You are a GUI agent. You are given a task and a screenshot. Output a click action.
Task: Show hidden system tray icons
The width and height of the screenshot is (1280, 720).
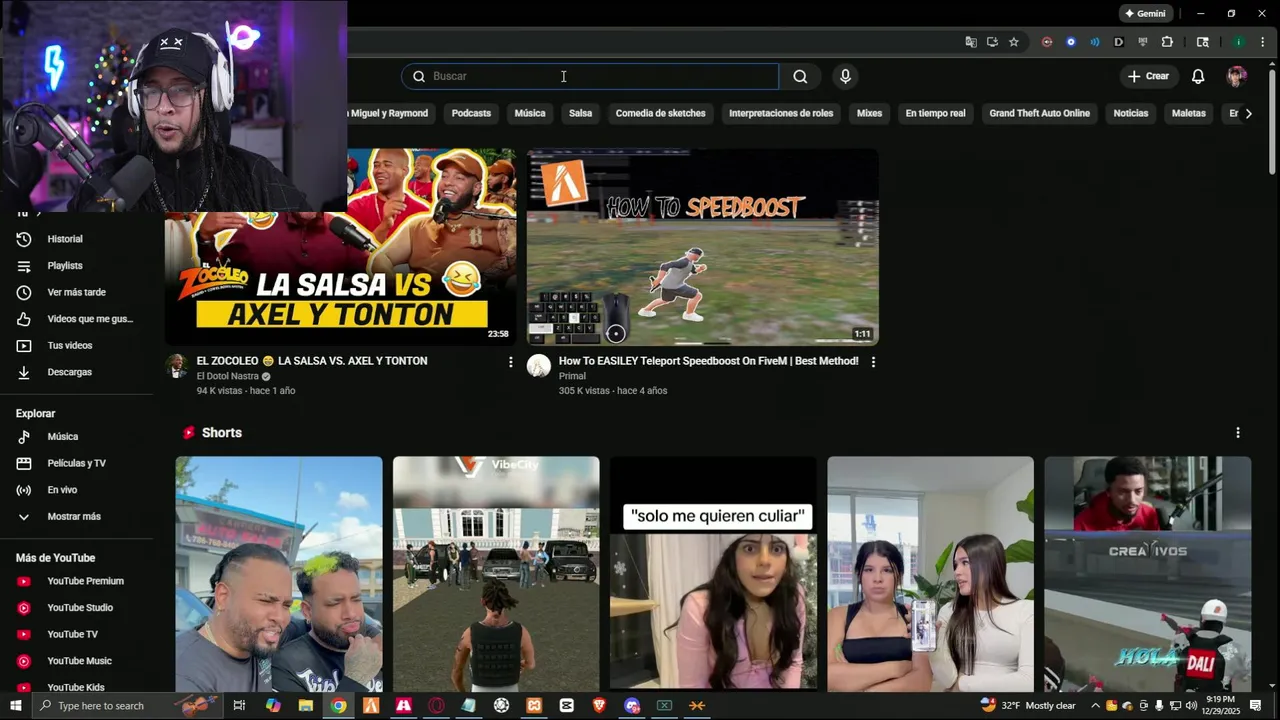coord(1095,706)
